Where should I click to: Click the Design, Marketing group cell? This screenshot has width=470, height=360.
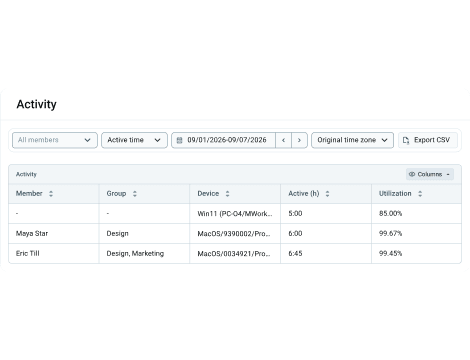144,253
